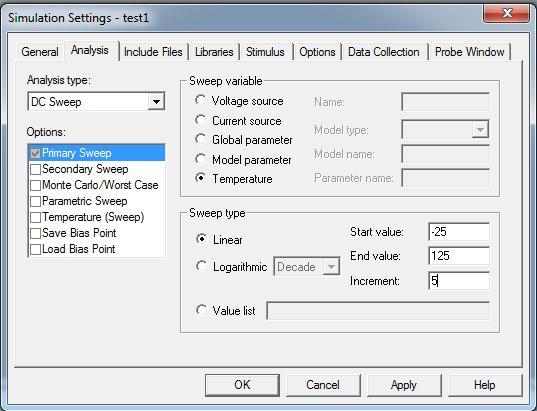Enable the Secondary Sweep checkbox
The image size is (537, 411).
[35, 169]
